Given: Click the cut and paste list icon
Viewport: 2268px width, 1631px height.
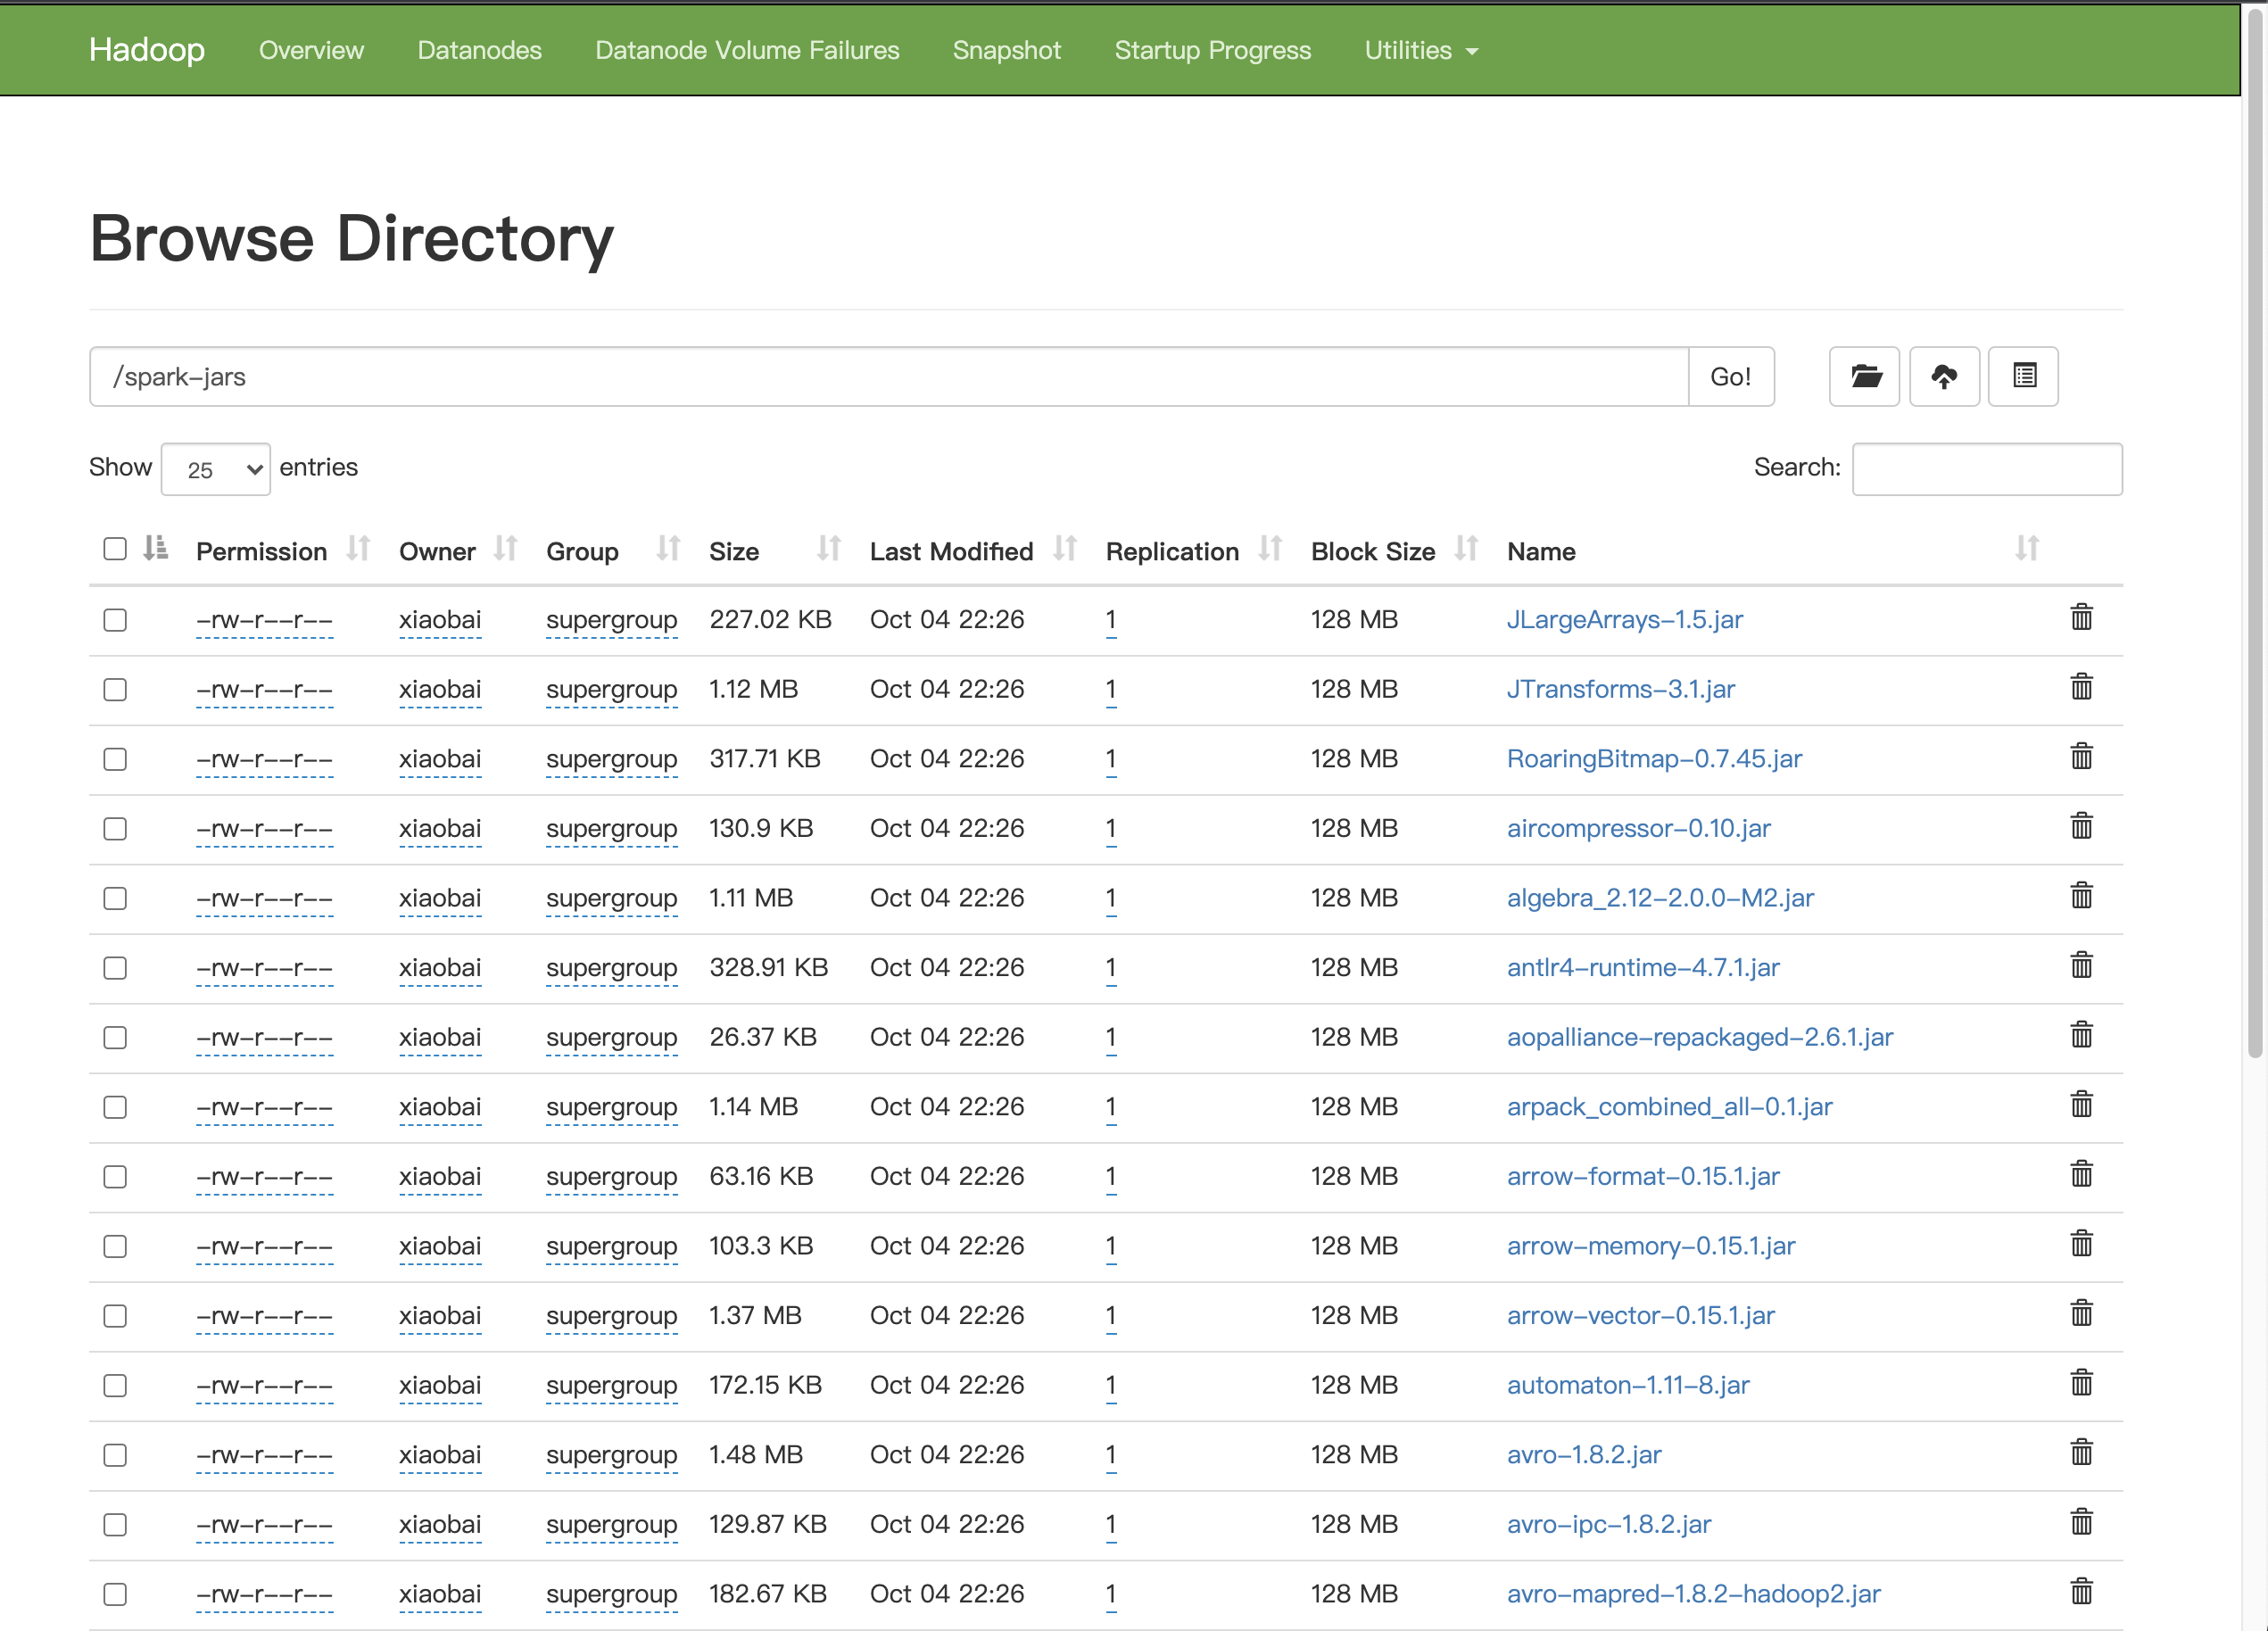Looking at the screenshot, I should [2023, 377].
